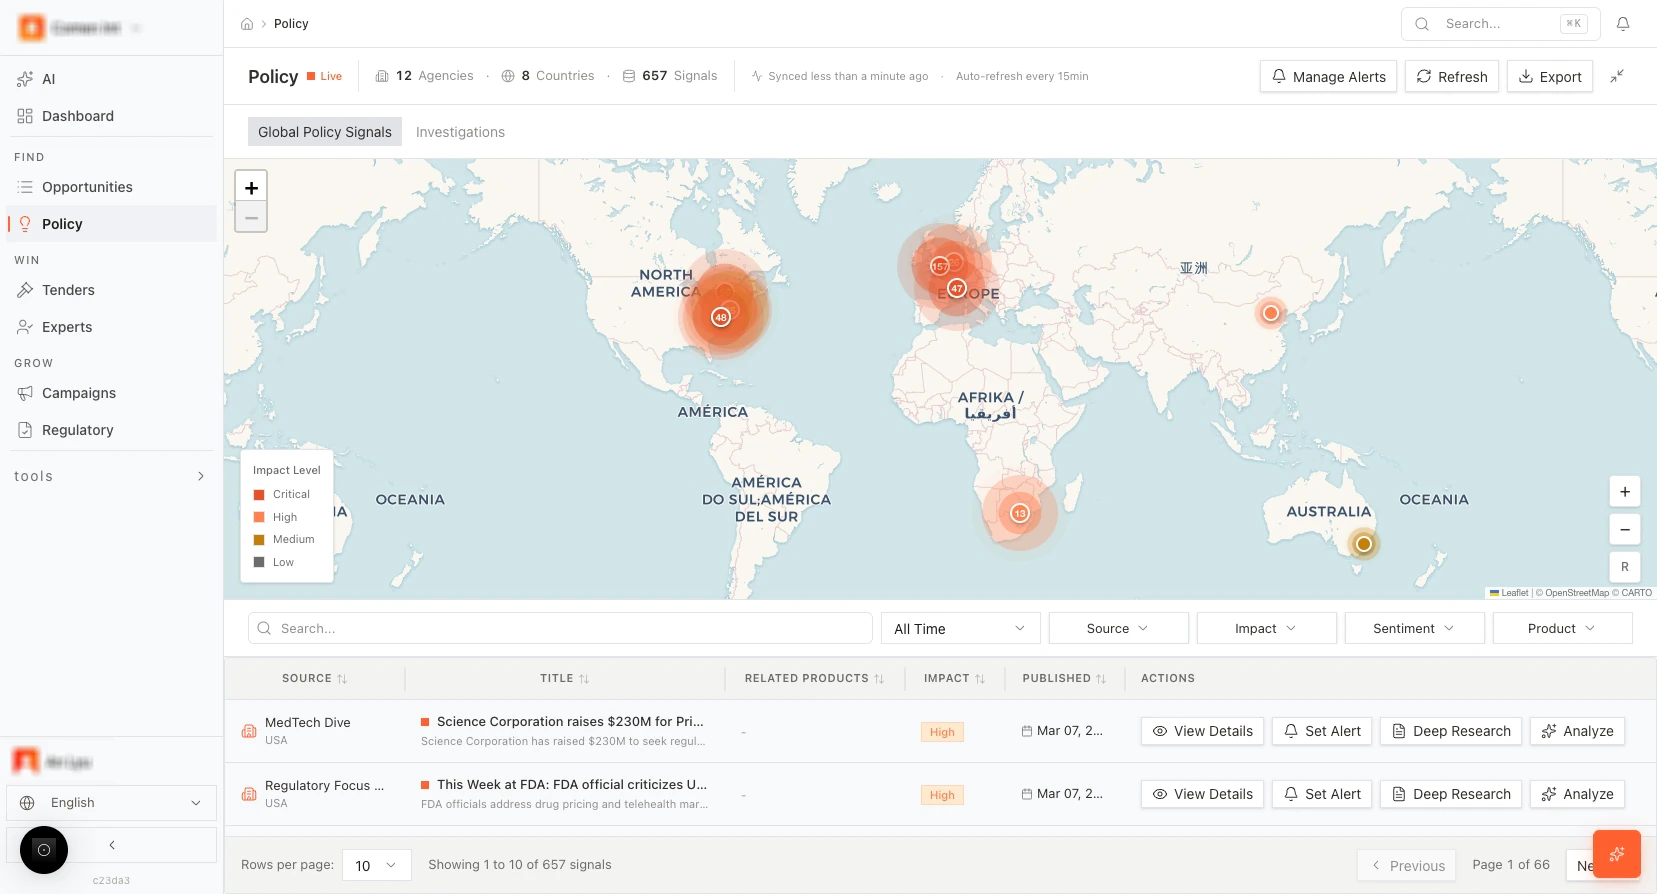
Task: Open the Sentiment filter dropdown
Action: [x=1415, y=628]
